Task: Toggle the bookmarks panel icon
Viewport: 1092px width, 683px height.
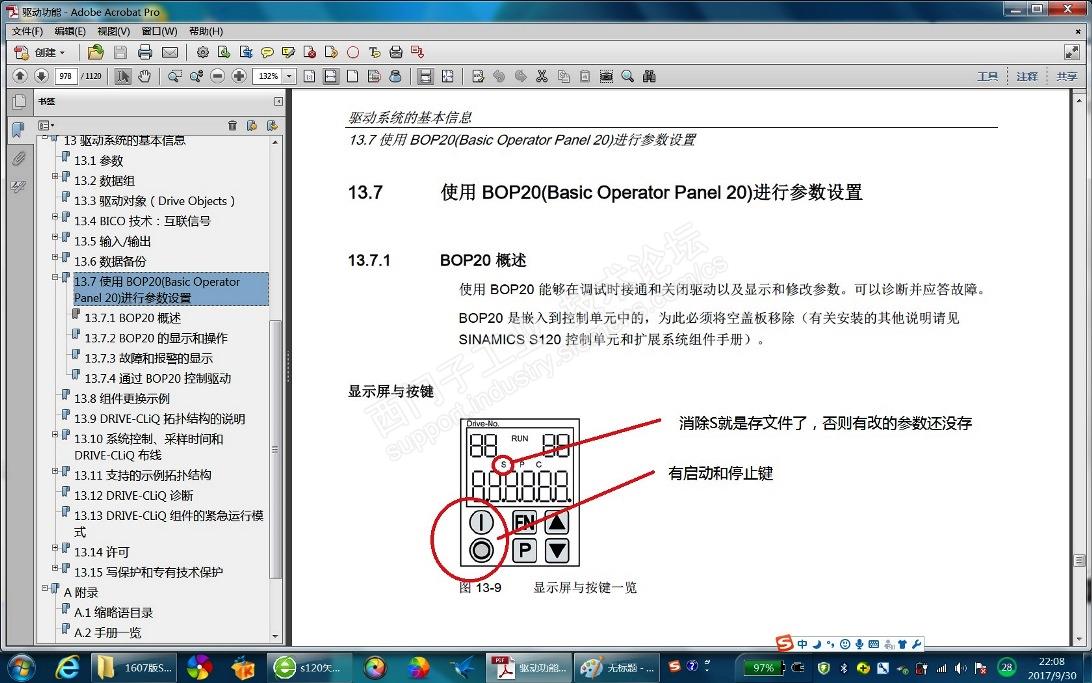Action: (x=18, y=129)
